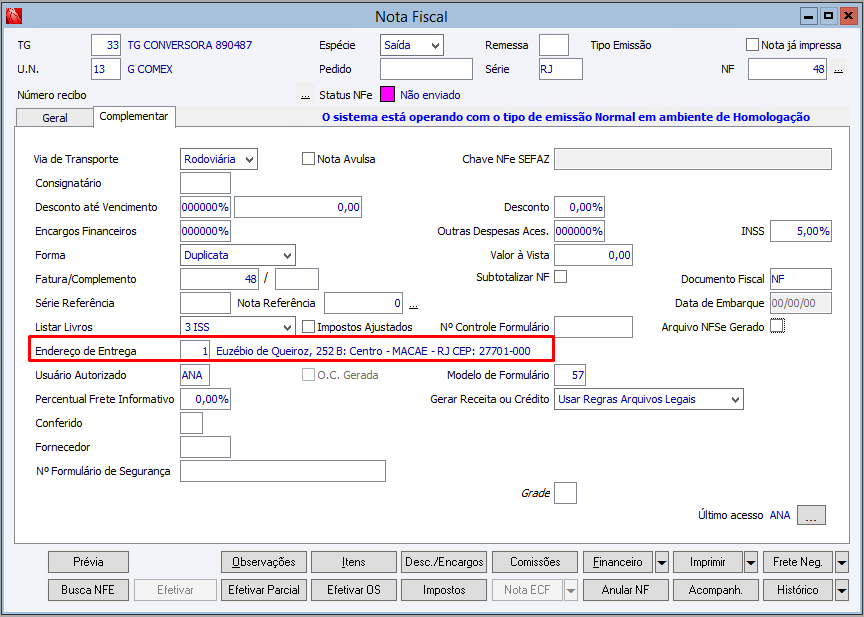Viewport: 864px width, 617px height.
Task: Click the Chave NFe SEFAZ field
Action: pyautogui.click(x=693, y=159)
